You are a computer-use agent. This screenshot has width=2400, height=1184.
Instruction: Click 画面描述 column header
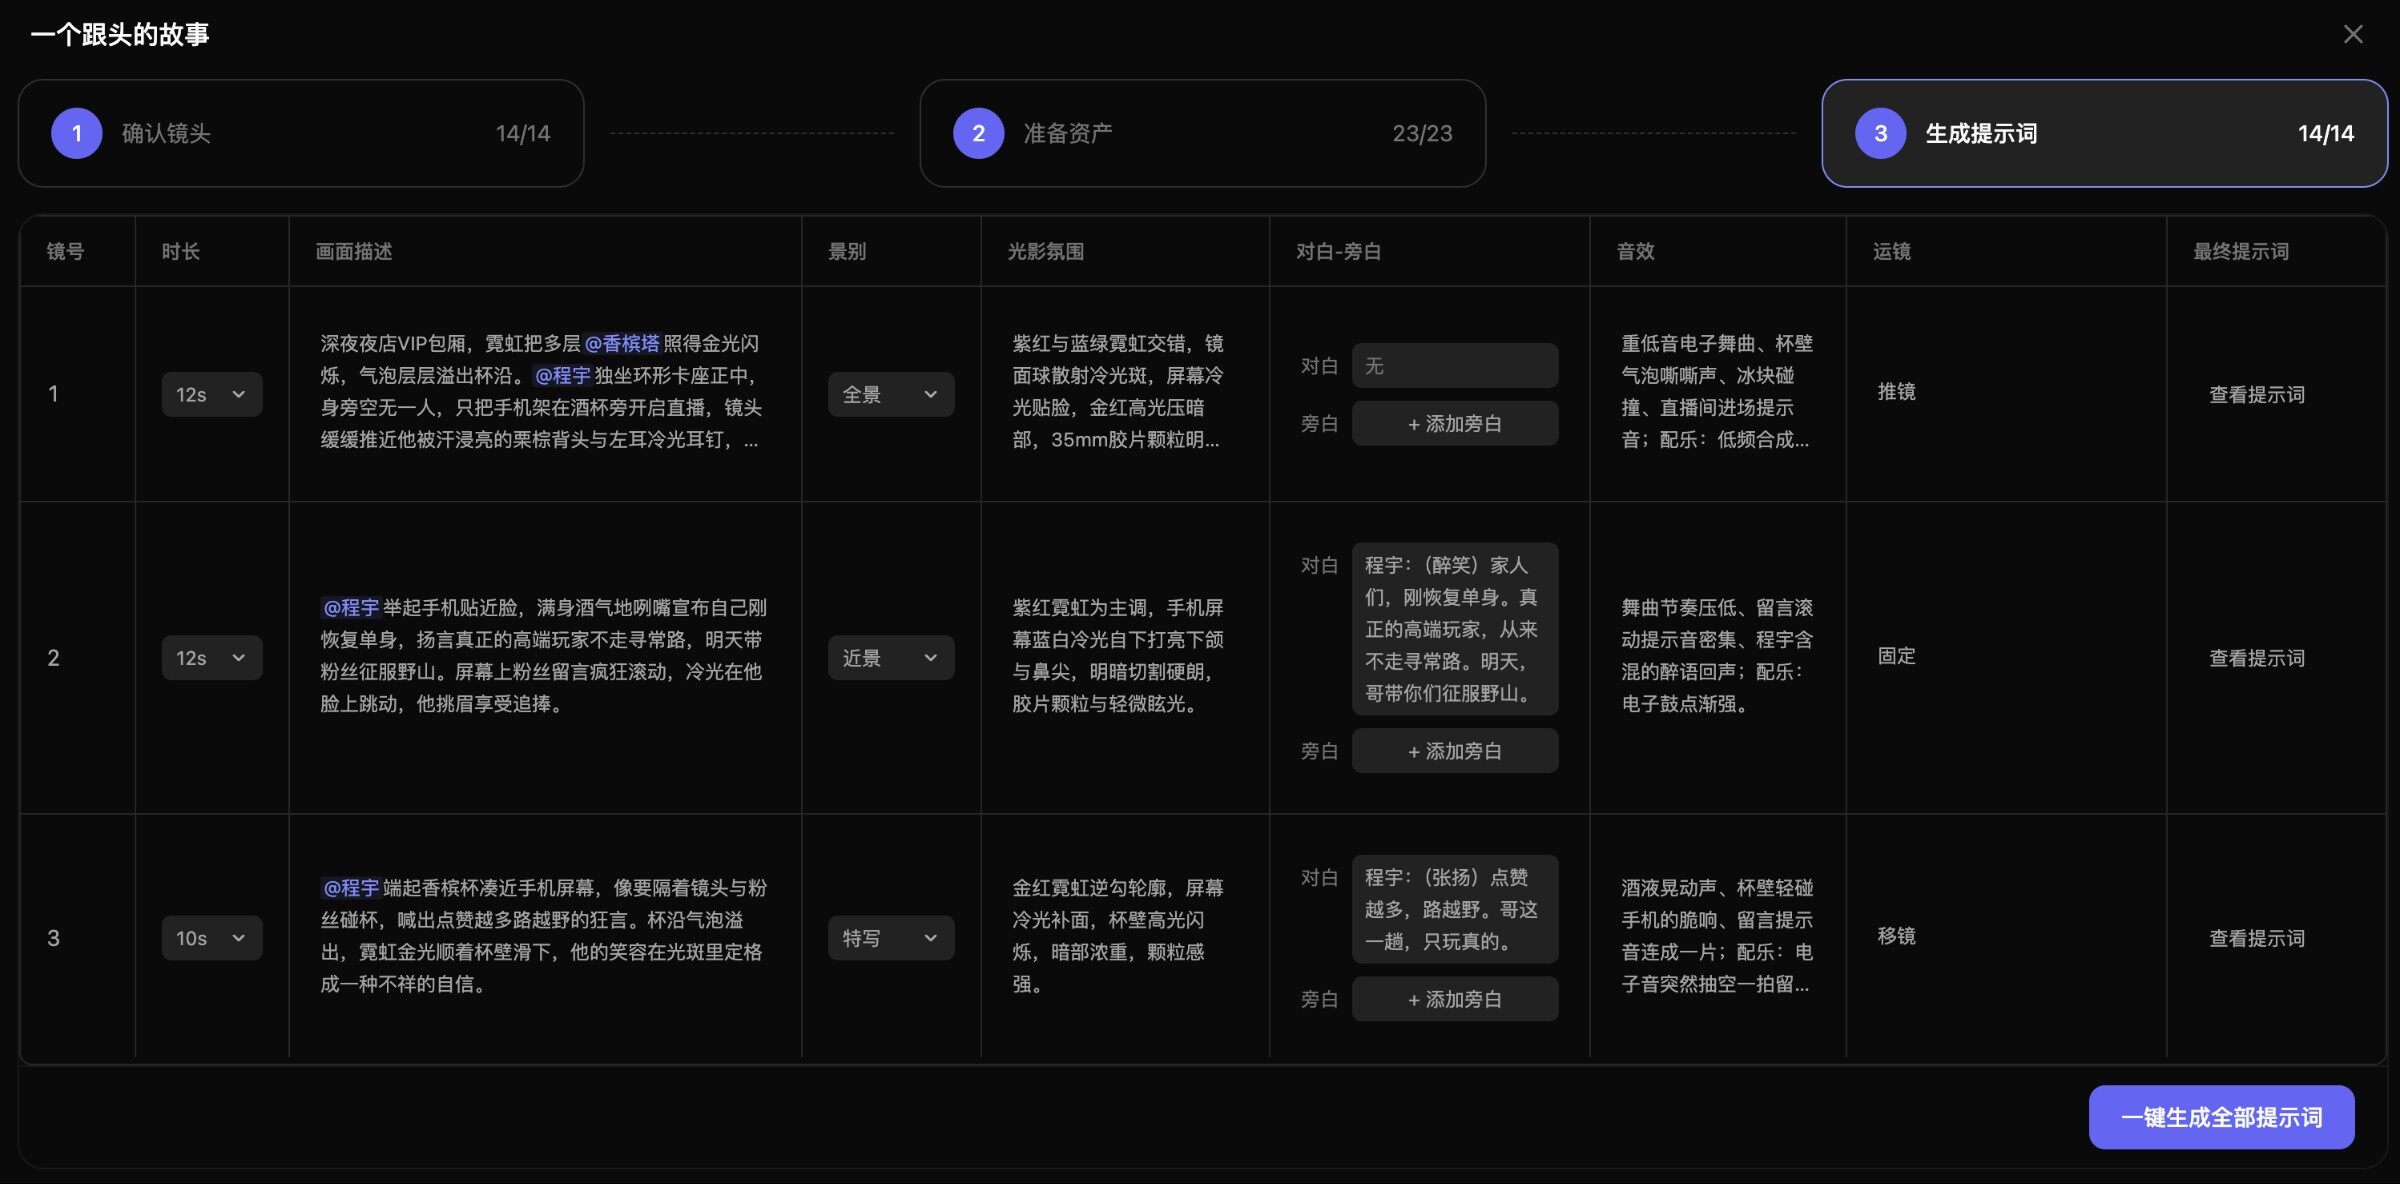click(354, 252)
